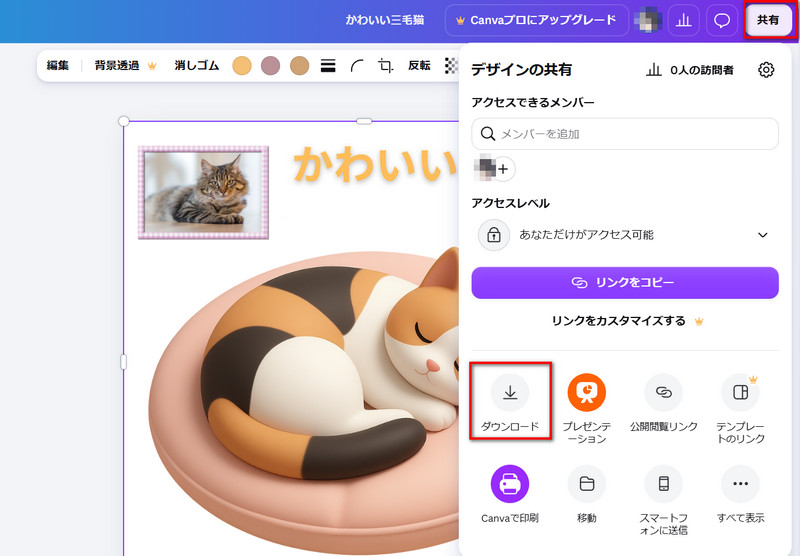Viewport: 800px width, 556px height.
Task: Open the アクセスレベル access dropdown
Action: (x=624, y=235)
